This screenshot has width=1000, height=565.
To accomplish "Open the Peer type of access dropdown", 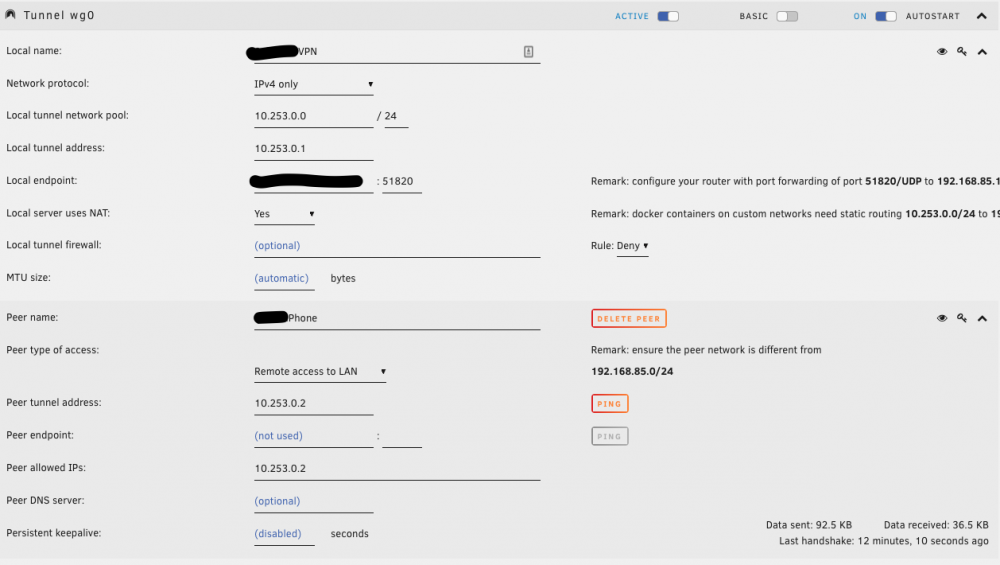I will [320, 371].
